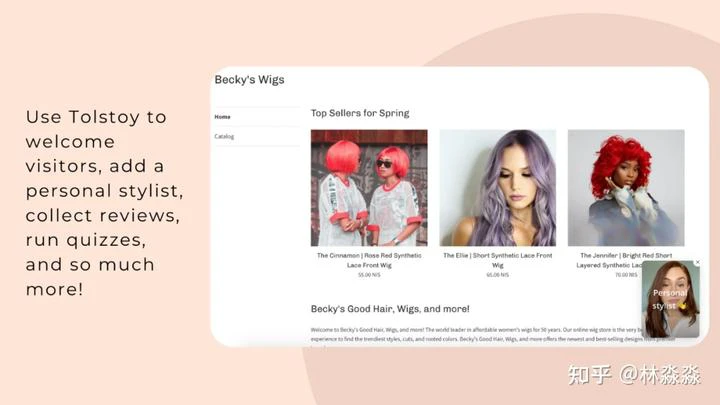Viewport: 720px width, 405px height.
Task: Open the Personal stylist video widget
Action: tap(671, 299)
